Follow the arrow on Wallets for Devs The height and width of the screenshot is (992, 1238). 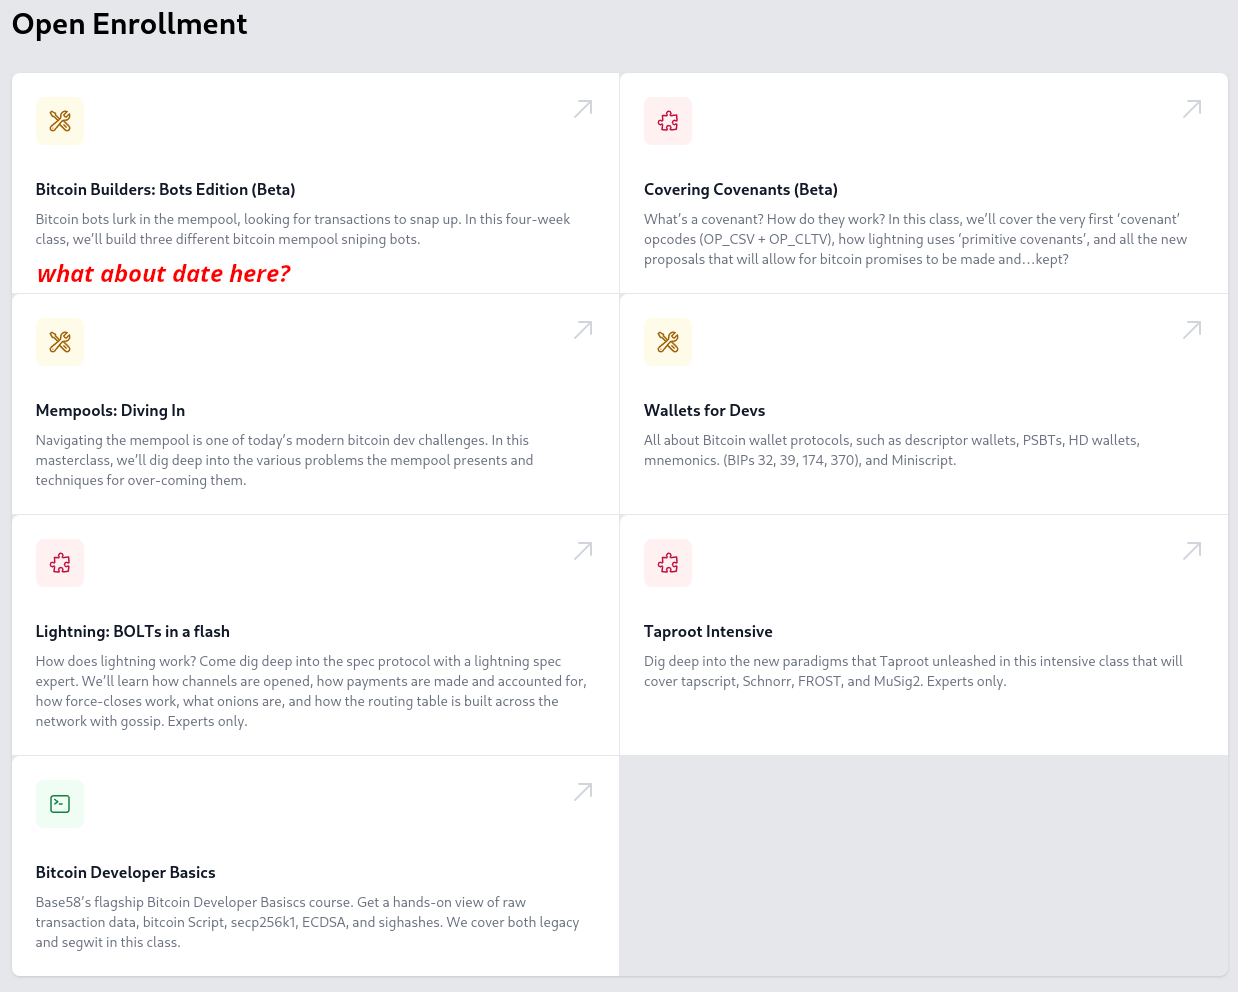pyautogui.click(x=1192, y=330)
